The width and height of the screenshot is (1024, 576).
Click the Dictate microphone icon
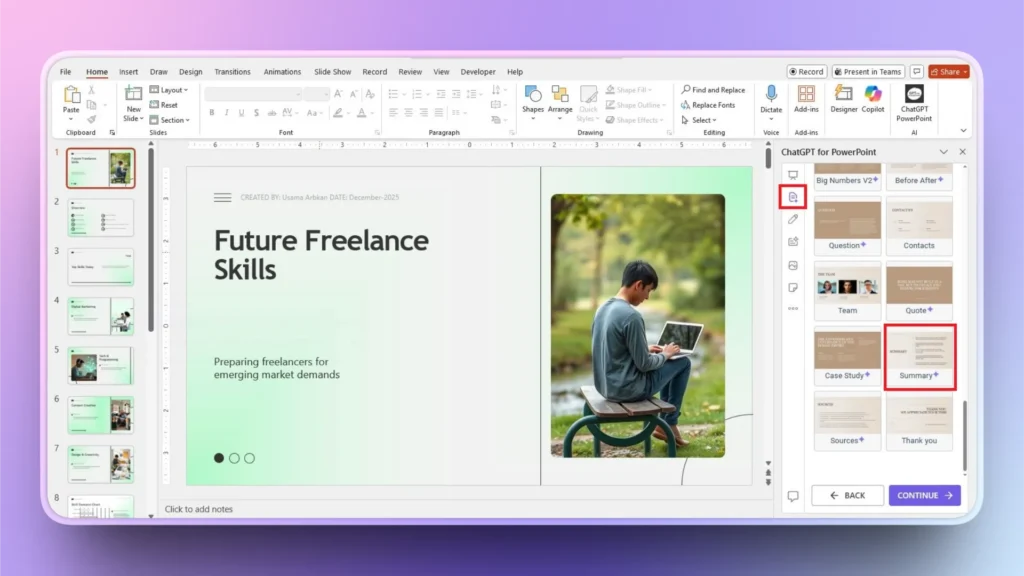pos(770,95)
